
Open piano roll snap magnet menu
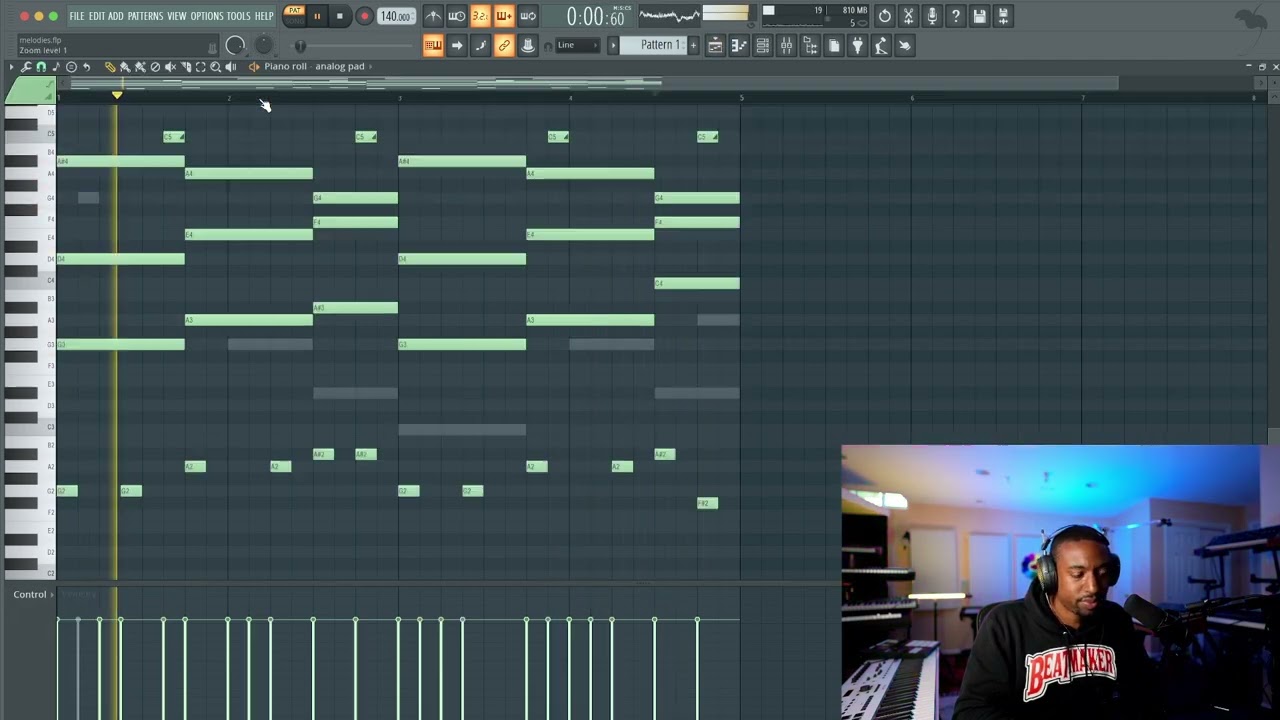point(41,67)
